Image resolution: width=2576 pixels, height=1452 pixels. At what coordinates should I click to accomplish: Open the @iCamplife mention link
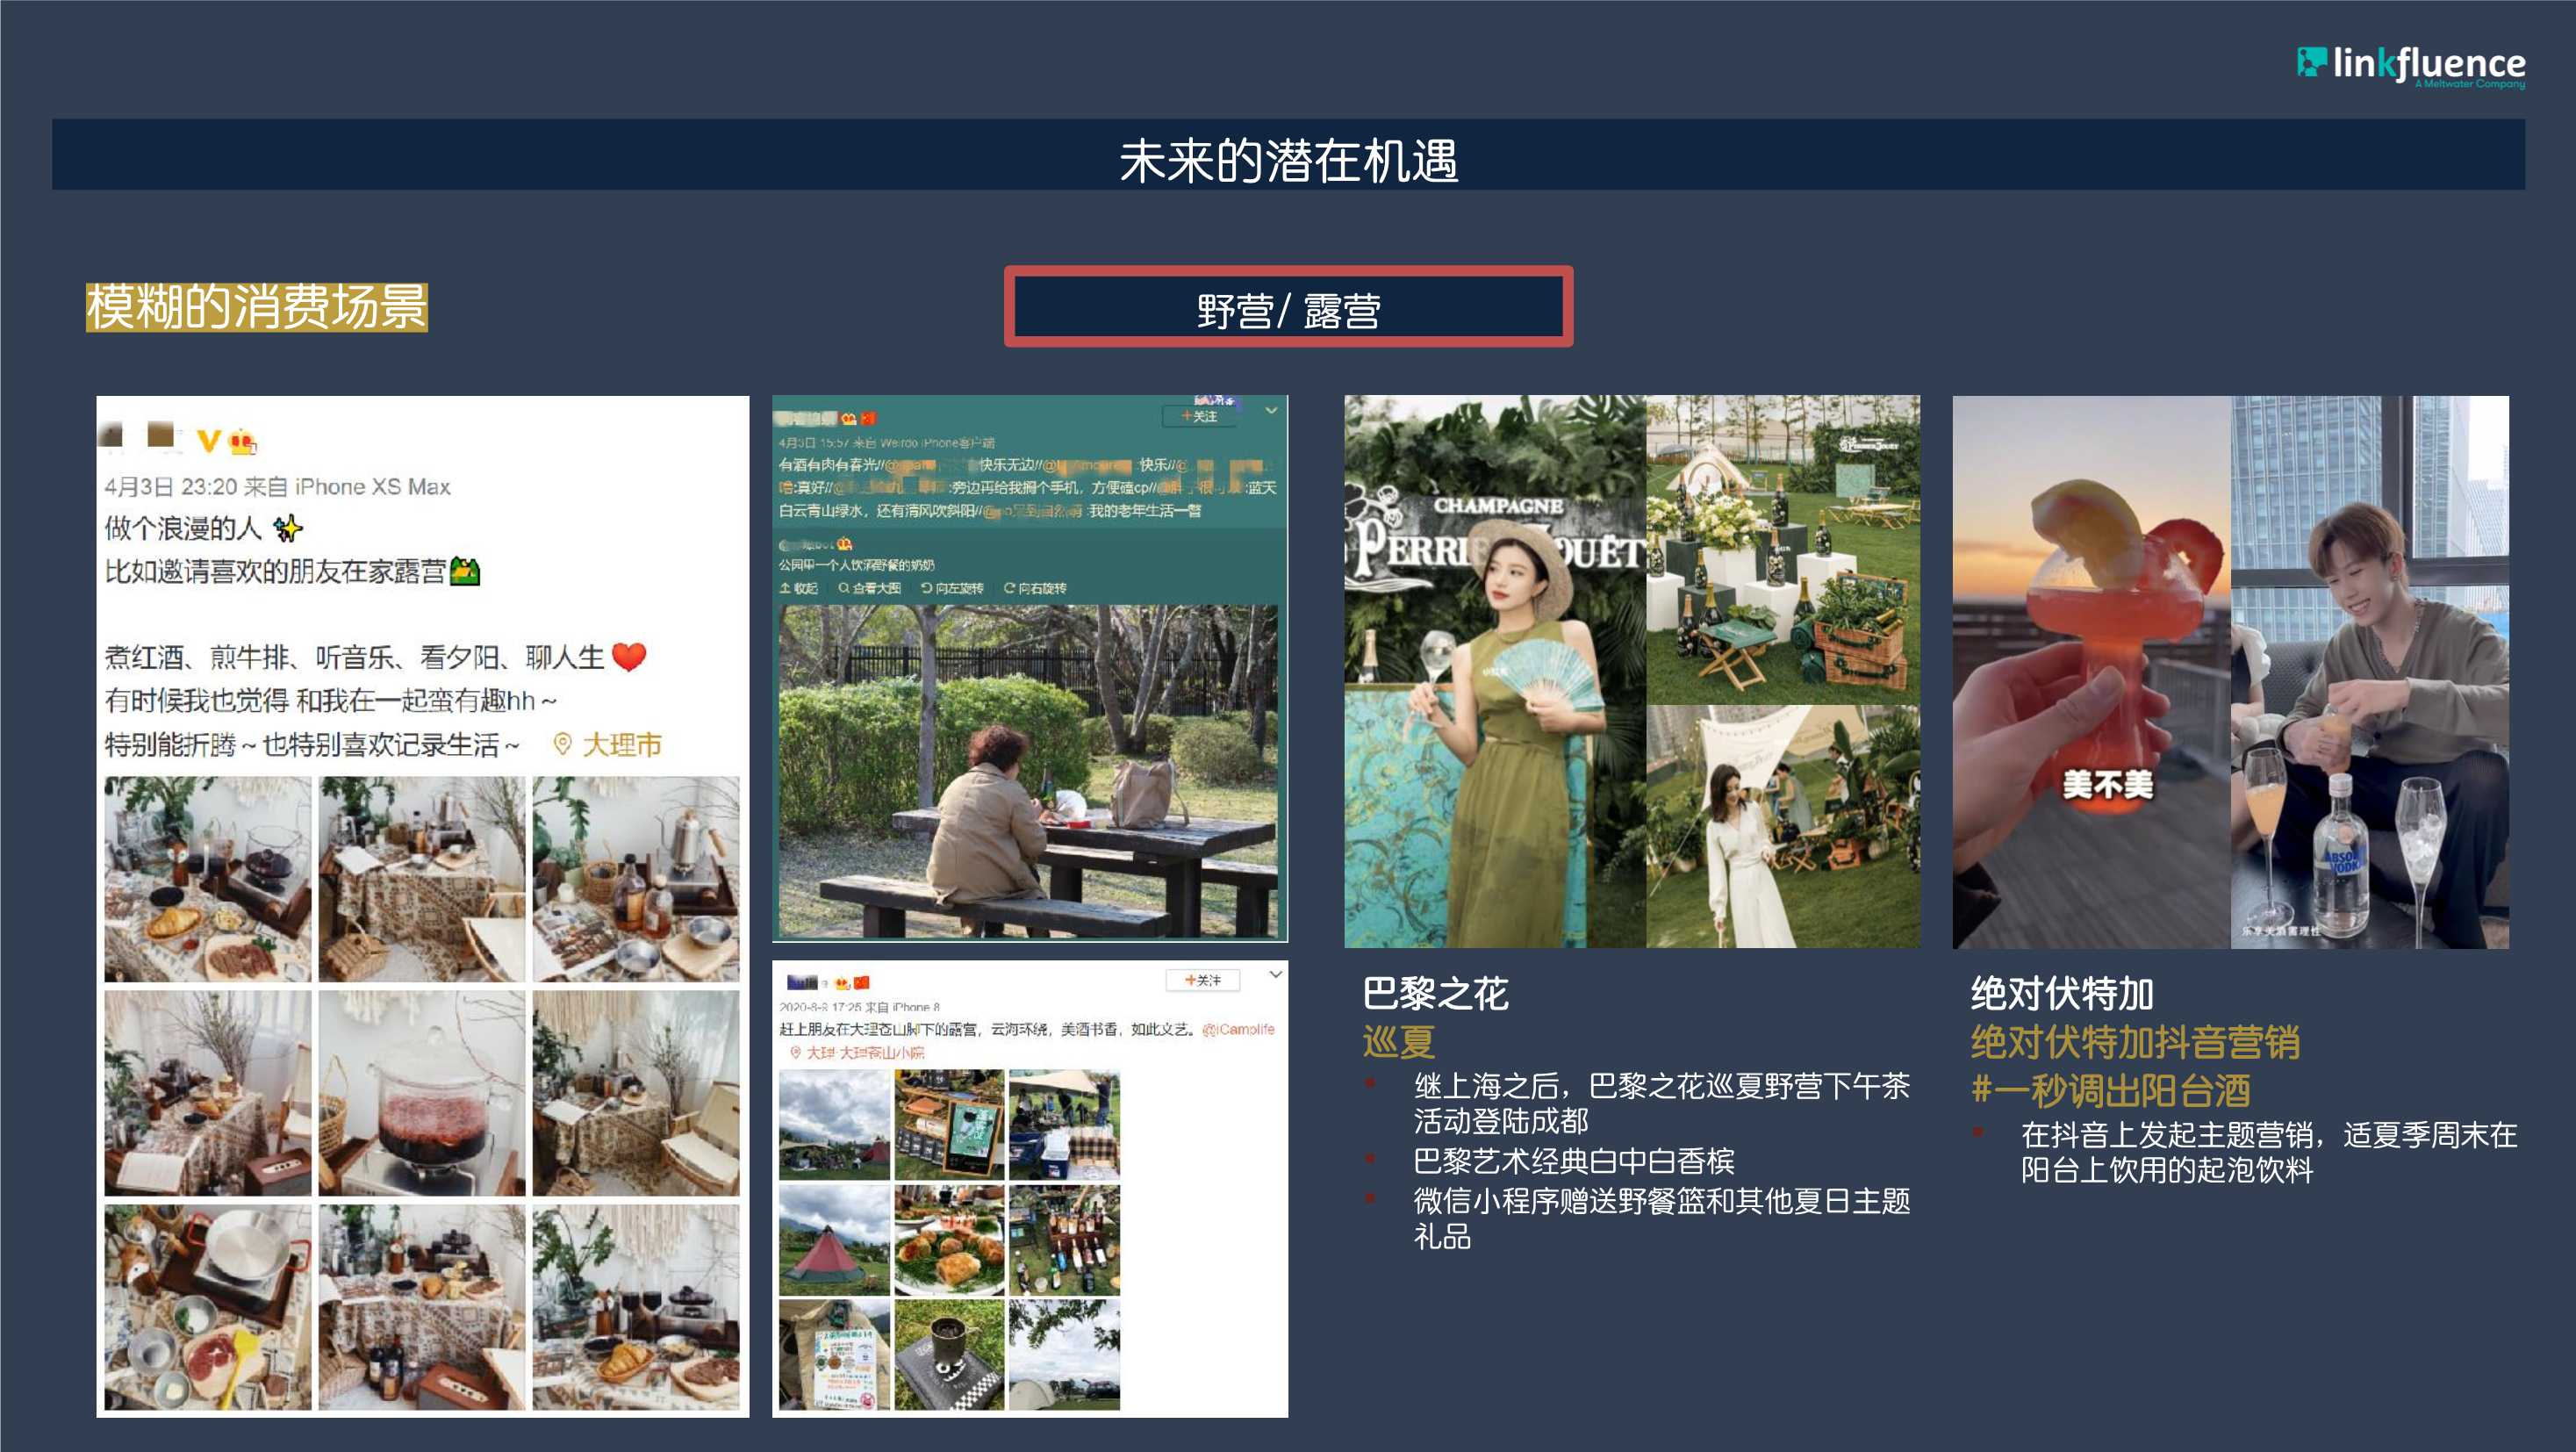click(1238, 1029)
